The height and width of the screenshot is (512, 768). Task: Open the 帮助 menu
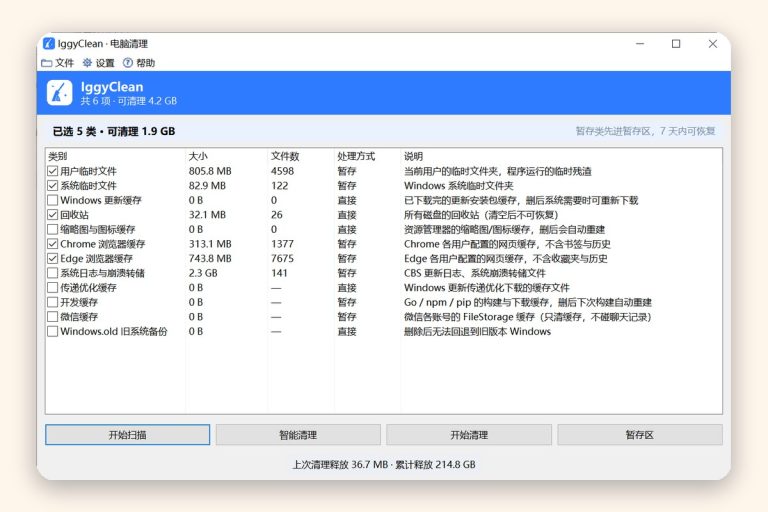139,63
